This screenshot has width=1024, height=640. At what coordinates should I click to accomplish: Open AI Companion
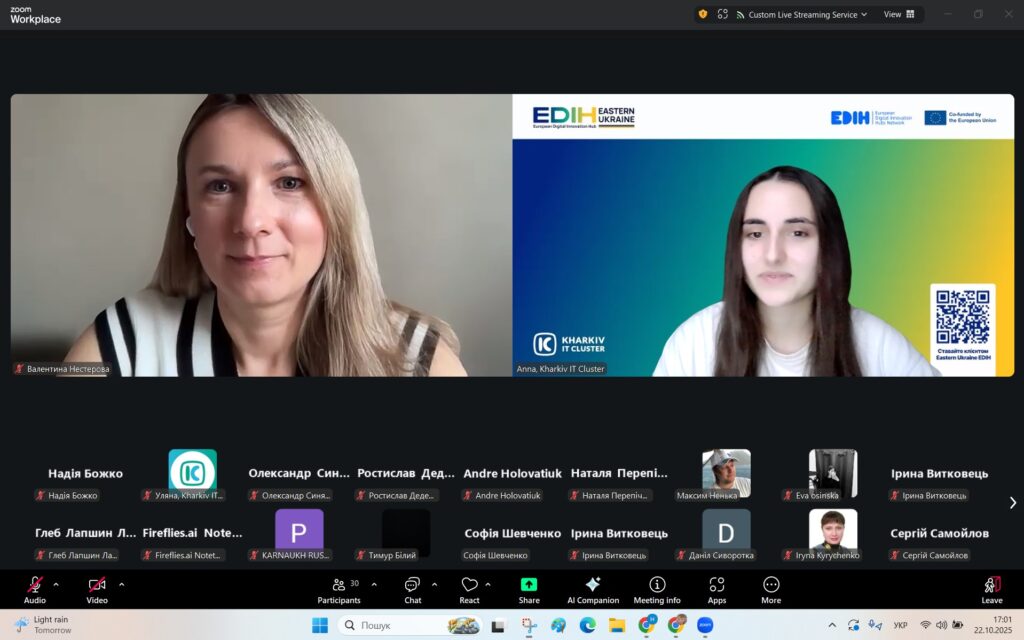click(592, 585)
